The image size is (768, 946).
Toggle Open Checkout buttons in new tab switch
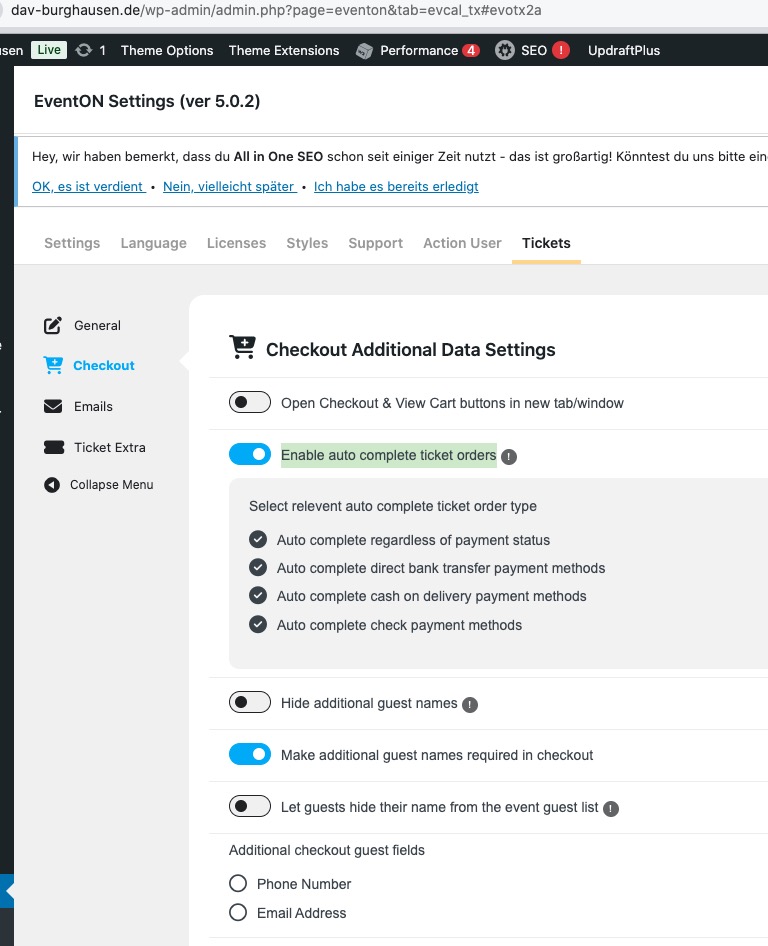click(250, 402)
